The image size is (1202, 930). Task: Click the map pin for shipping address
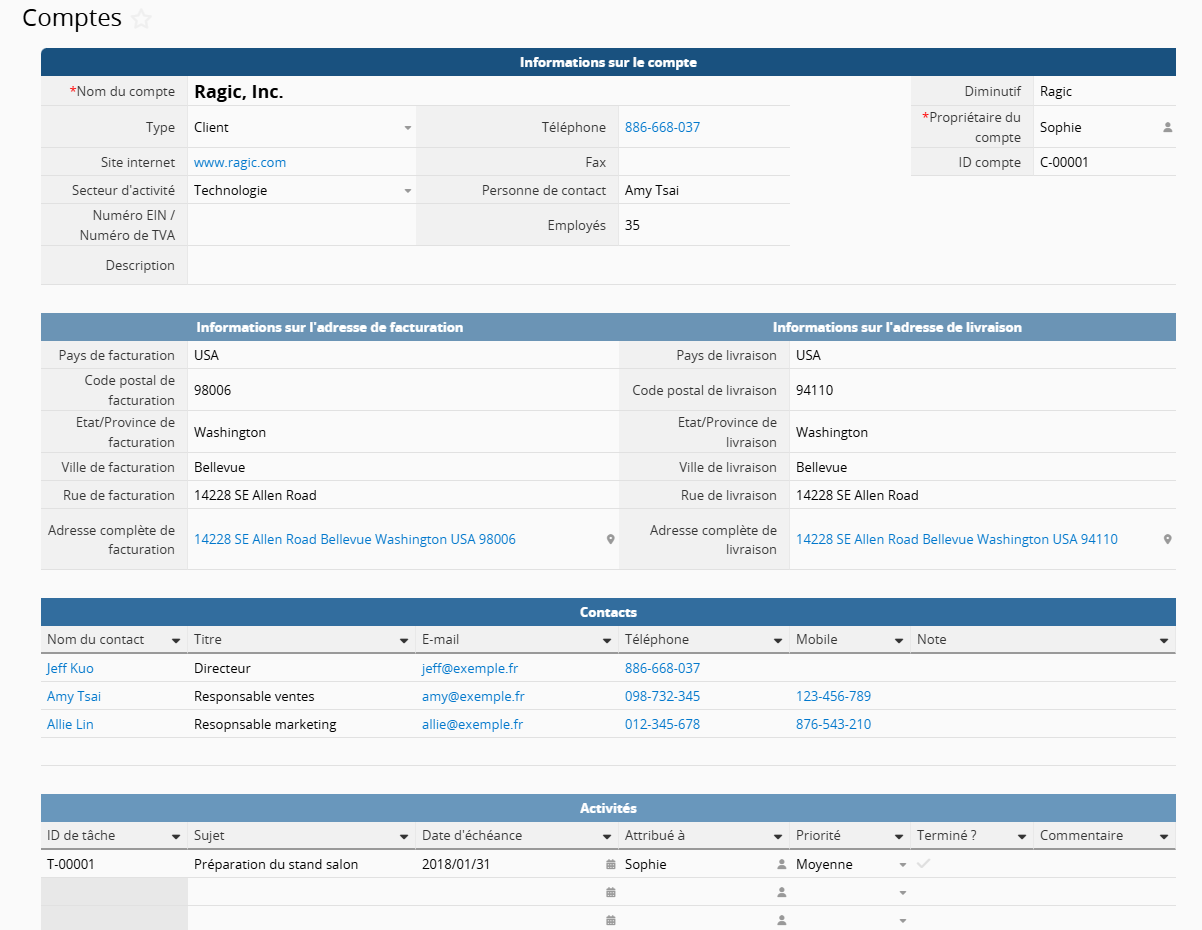[1167, 539]
